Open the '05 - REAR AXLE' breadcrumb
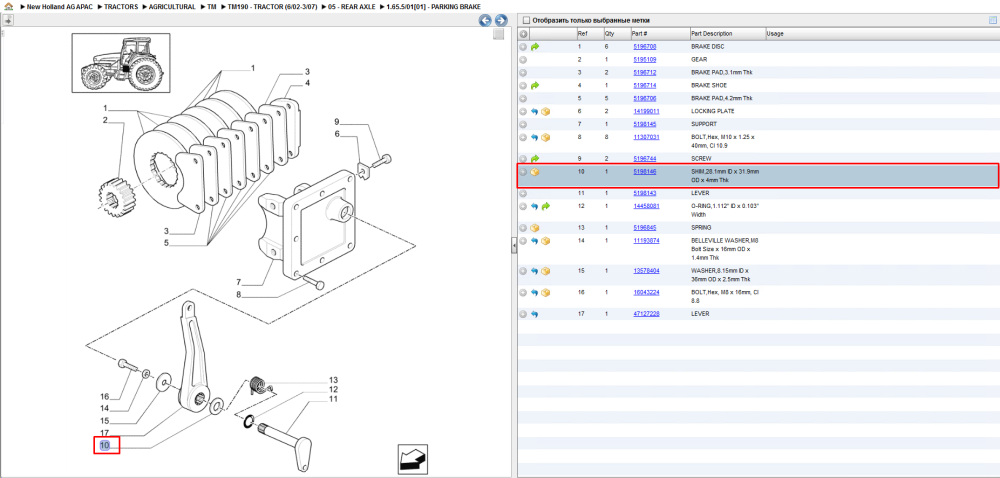 [352, 6]
